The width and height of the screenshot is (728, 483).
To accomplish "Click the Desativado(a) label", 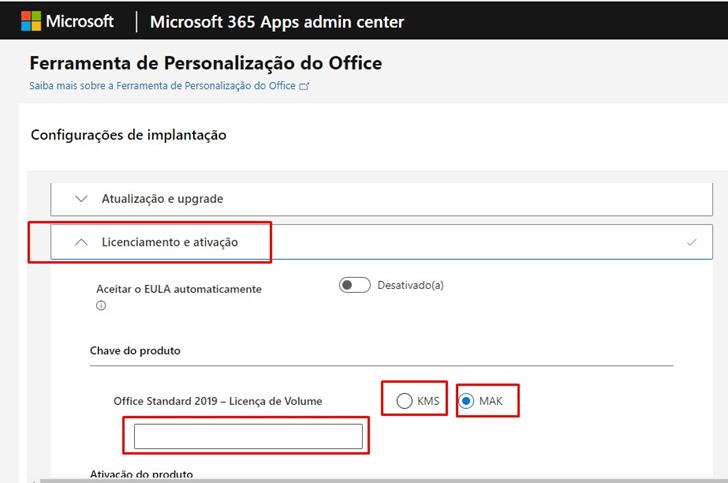I will click(x=410, y=285).
